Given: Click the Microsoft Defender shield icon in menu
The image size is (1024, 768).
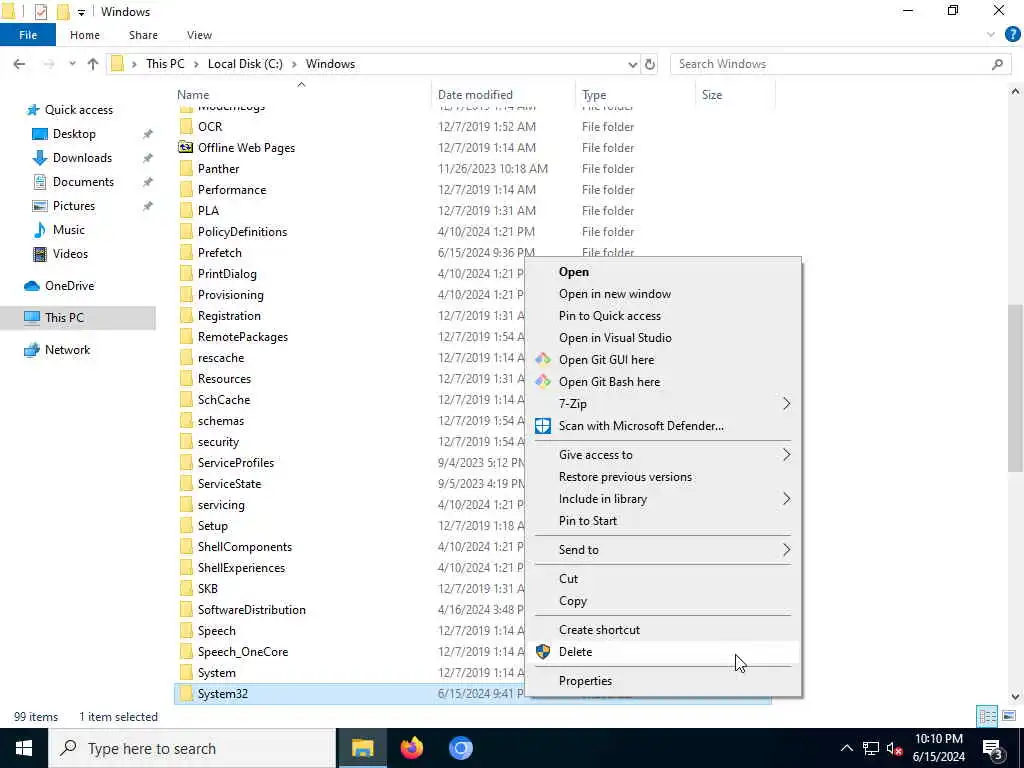Looking at the screenshot, I should pyautogui.click(x=543, y=426).
